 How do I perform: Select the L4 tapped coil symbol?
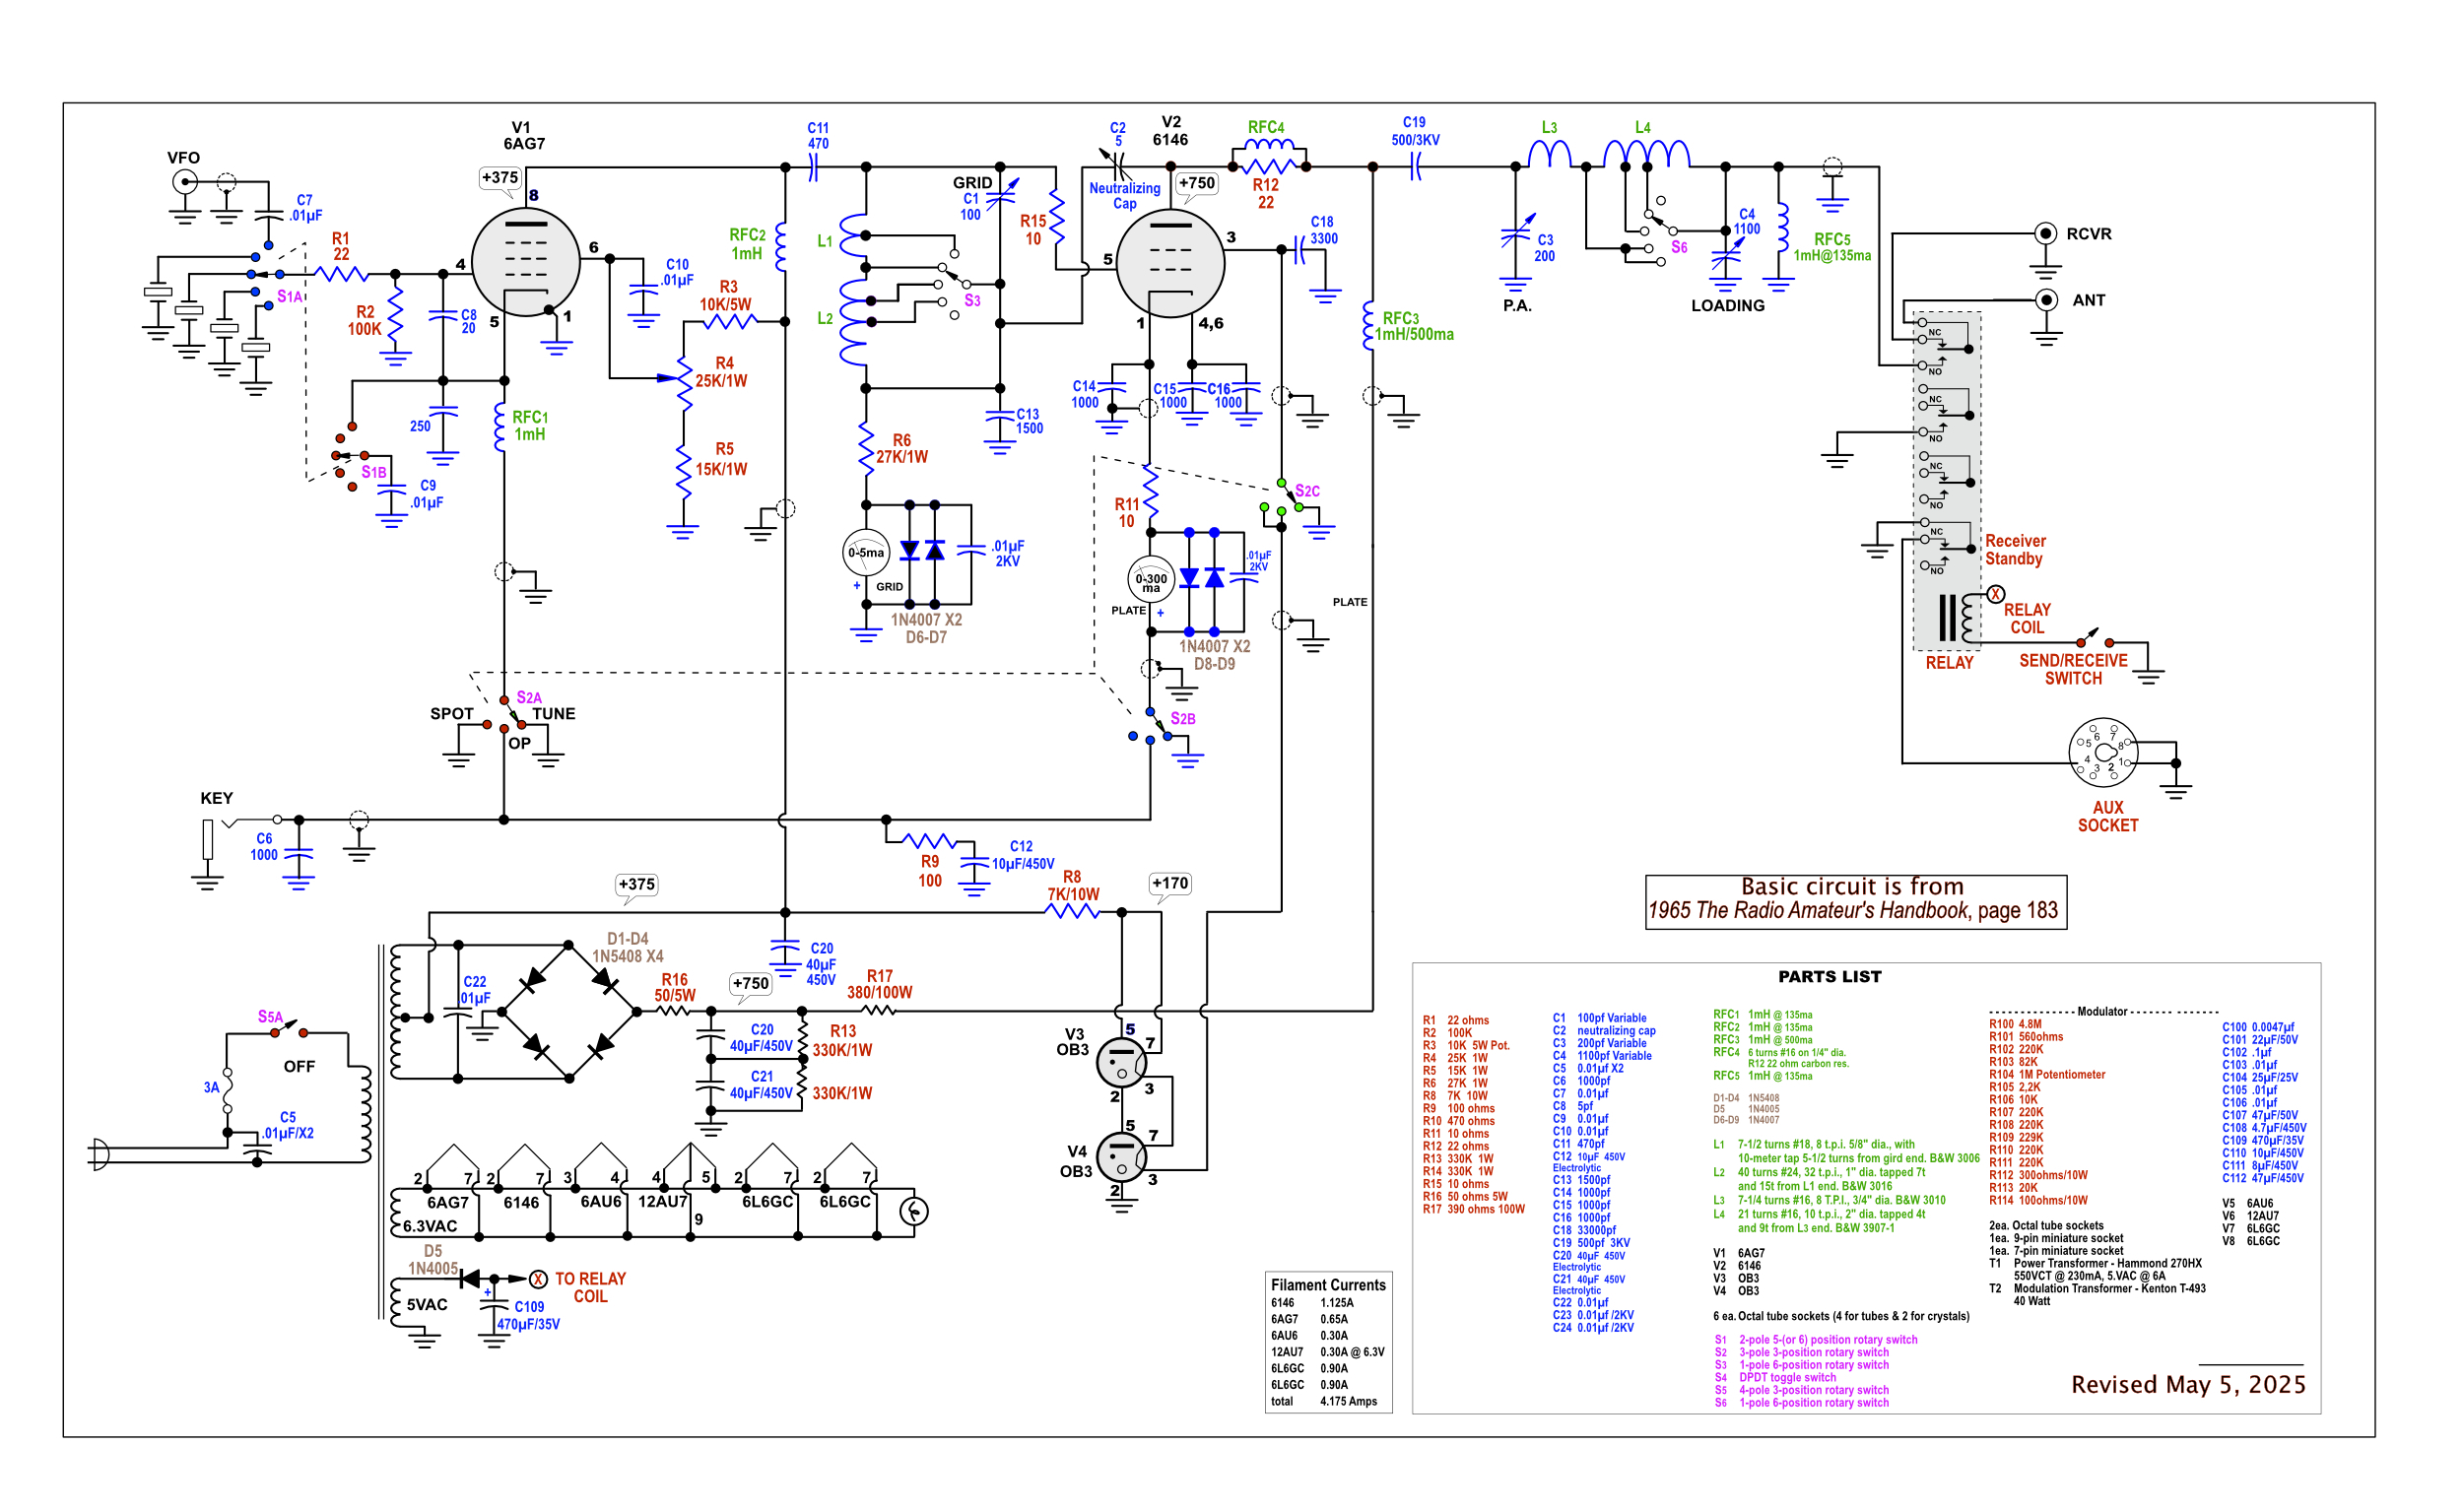(x=1646, y=155)
